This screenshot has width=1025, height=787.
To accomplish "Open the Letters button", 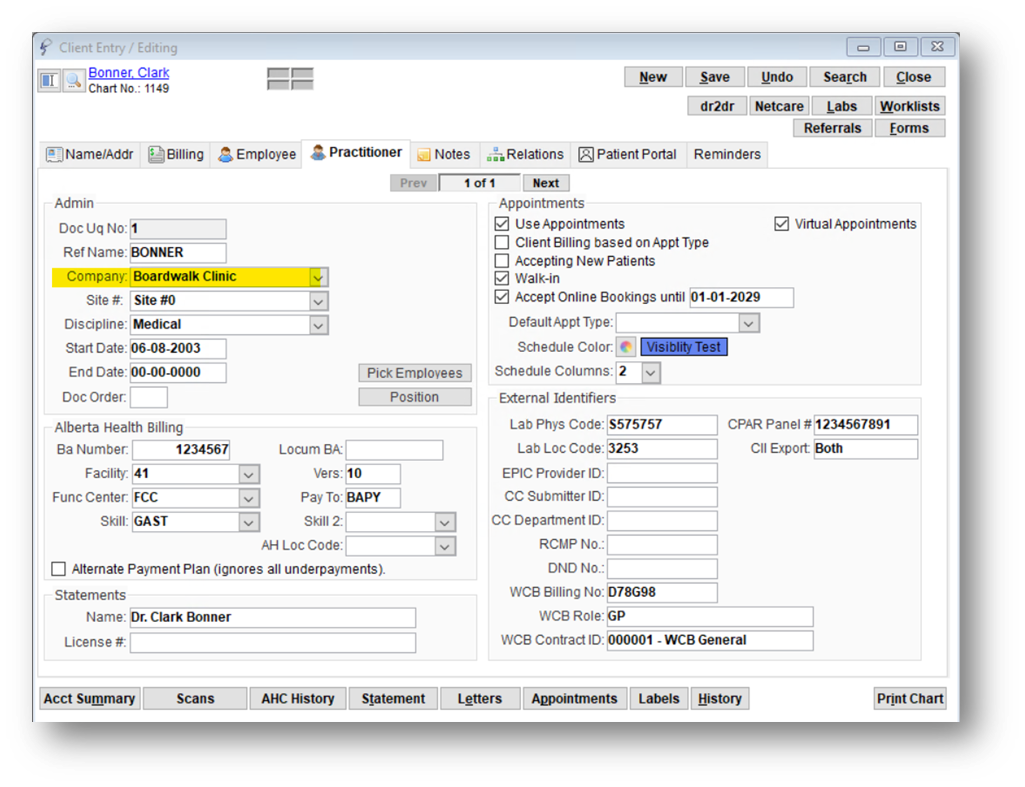I will [480, 699].
